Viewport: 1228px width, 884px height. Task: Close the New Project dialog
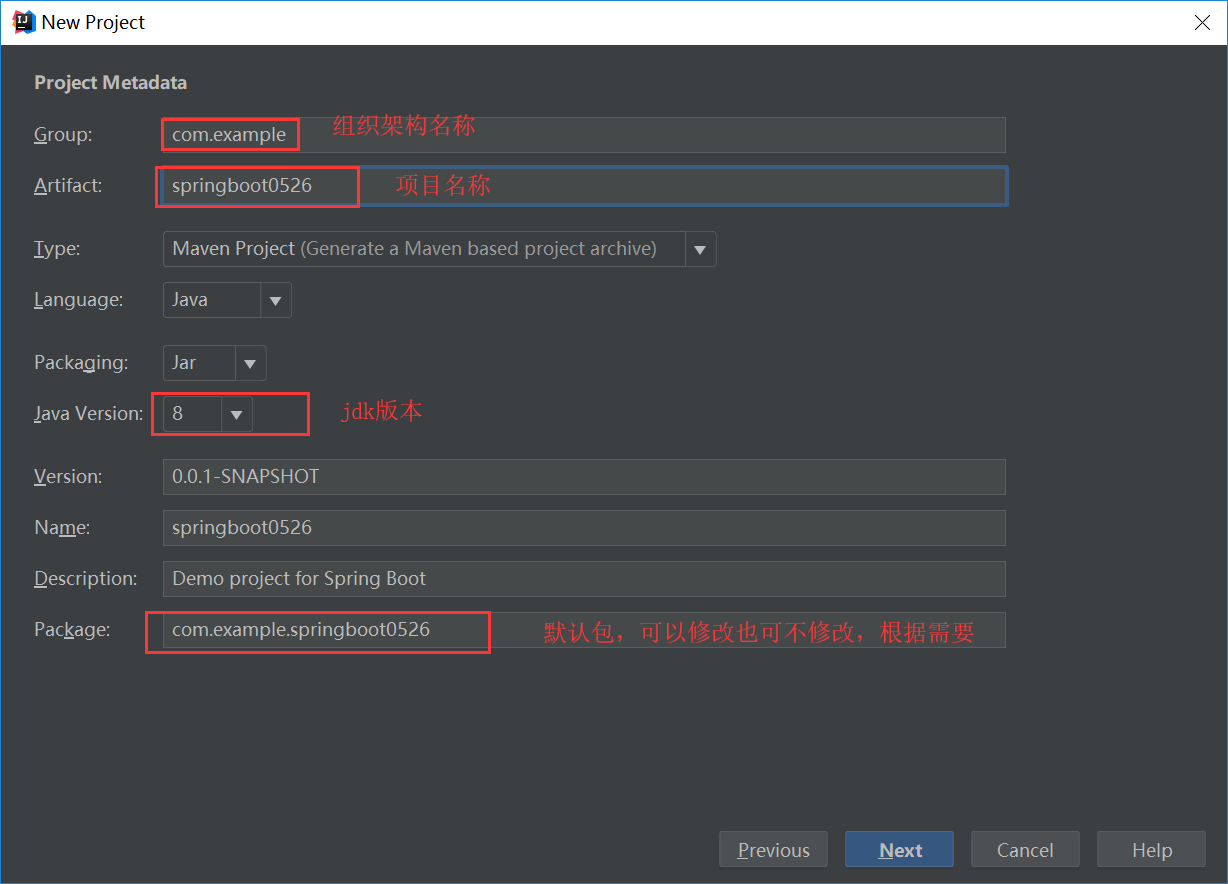coord(1202,22)
